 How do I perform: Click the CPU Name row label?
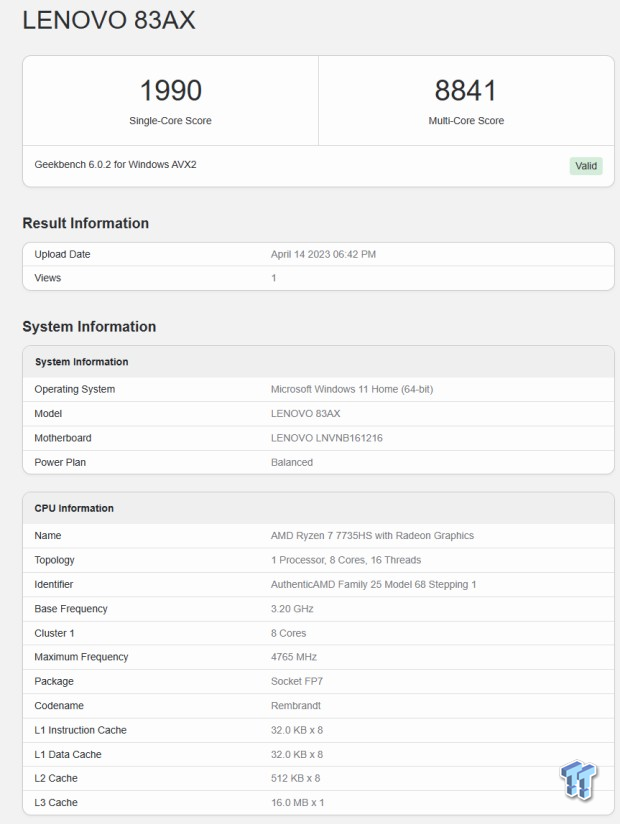[48, 535]
